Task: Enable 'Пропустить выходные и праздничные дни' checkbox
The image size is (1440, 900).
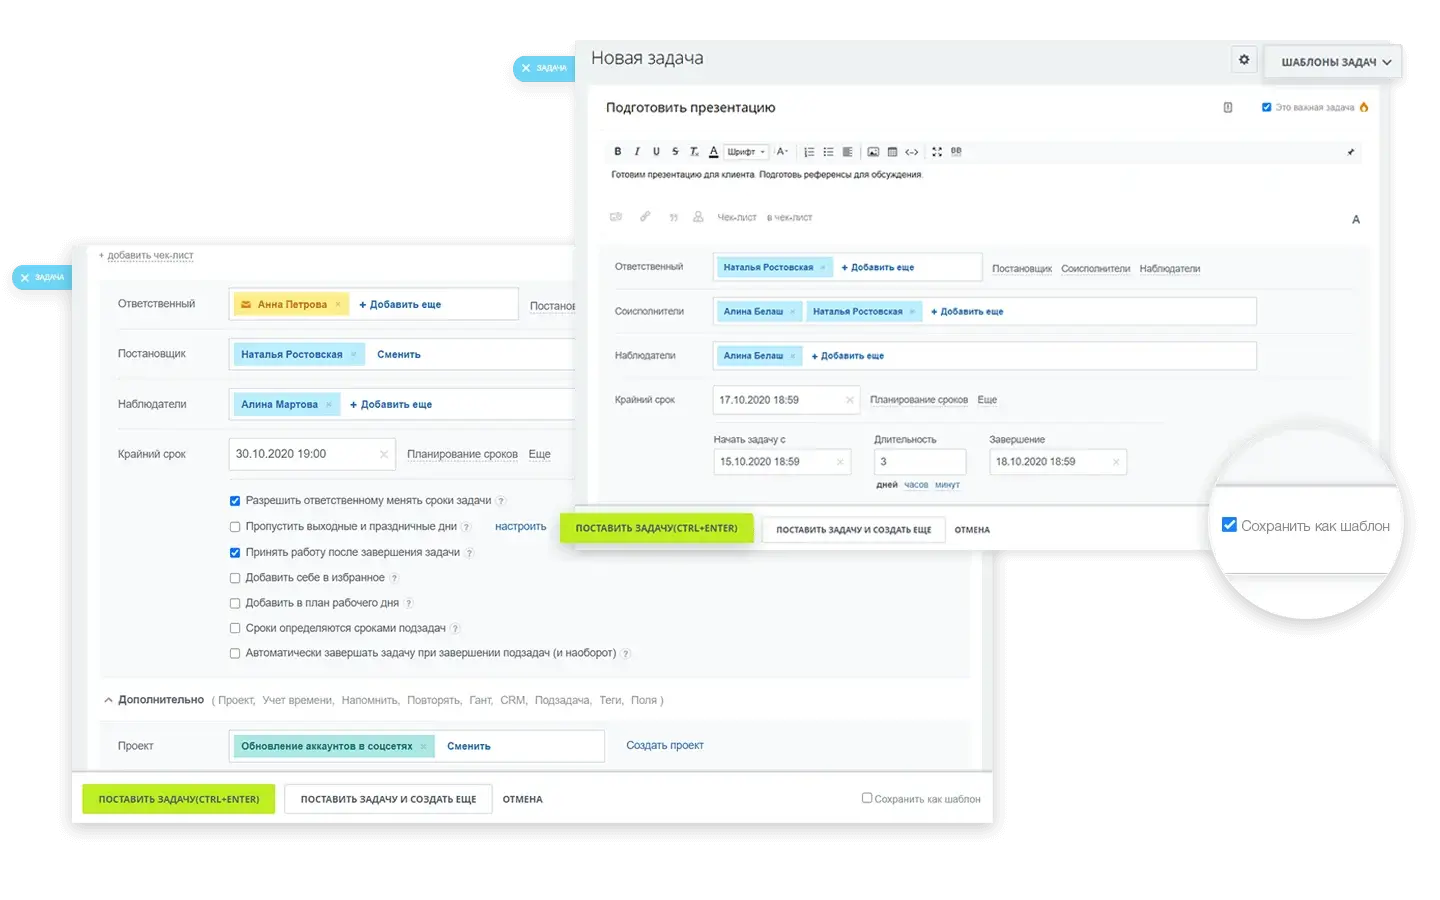Action: coord(235,527)
